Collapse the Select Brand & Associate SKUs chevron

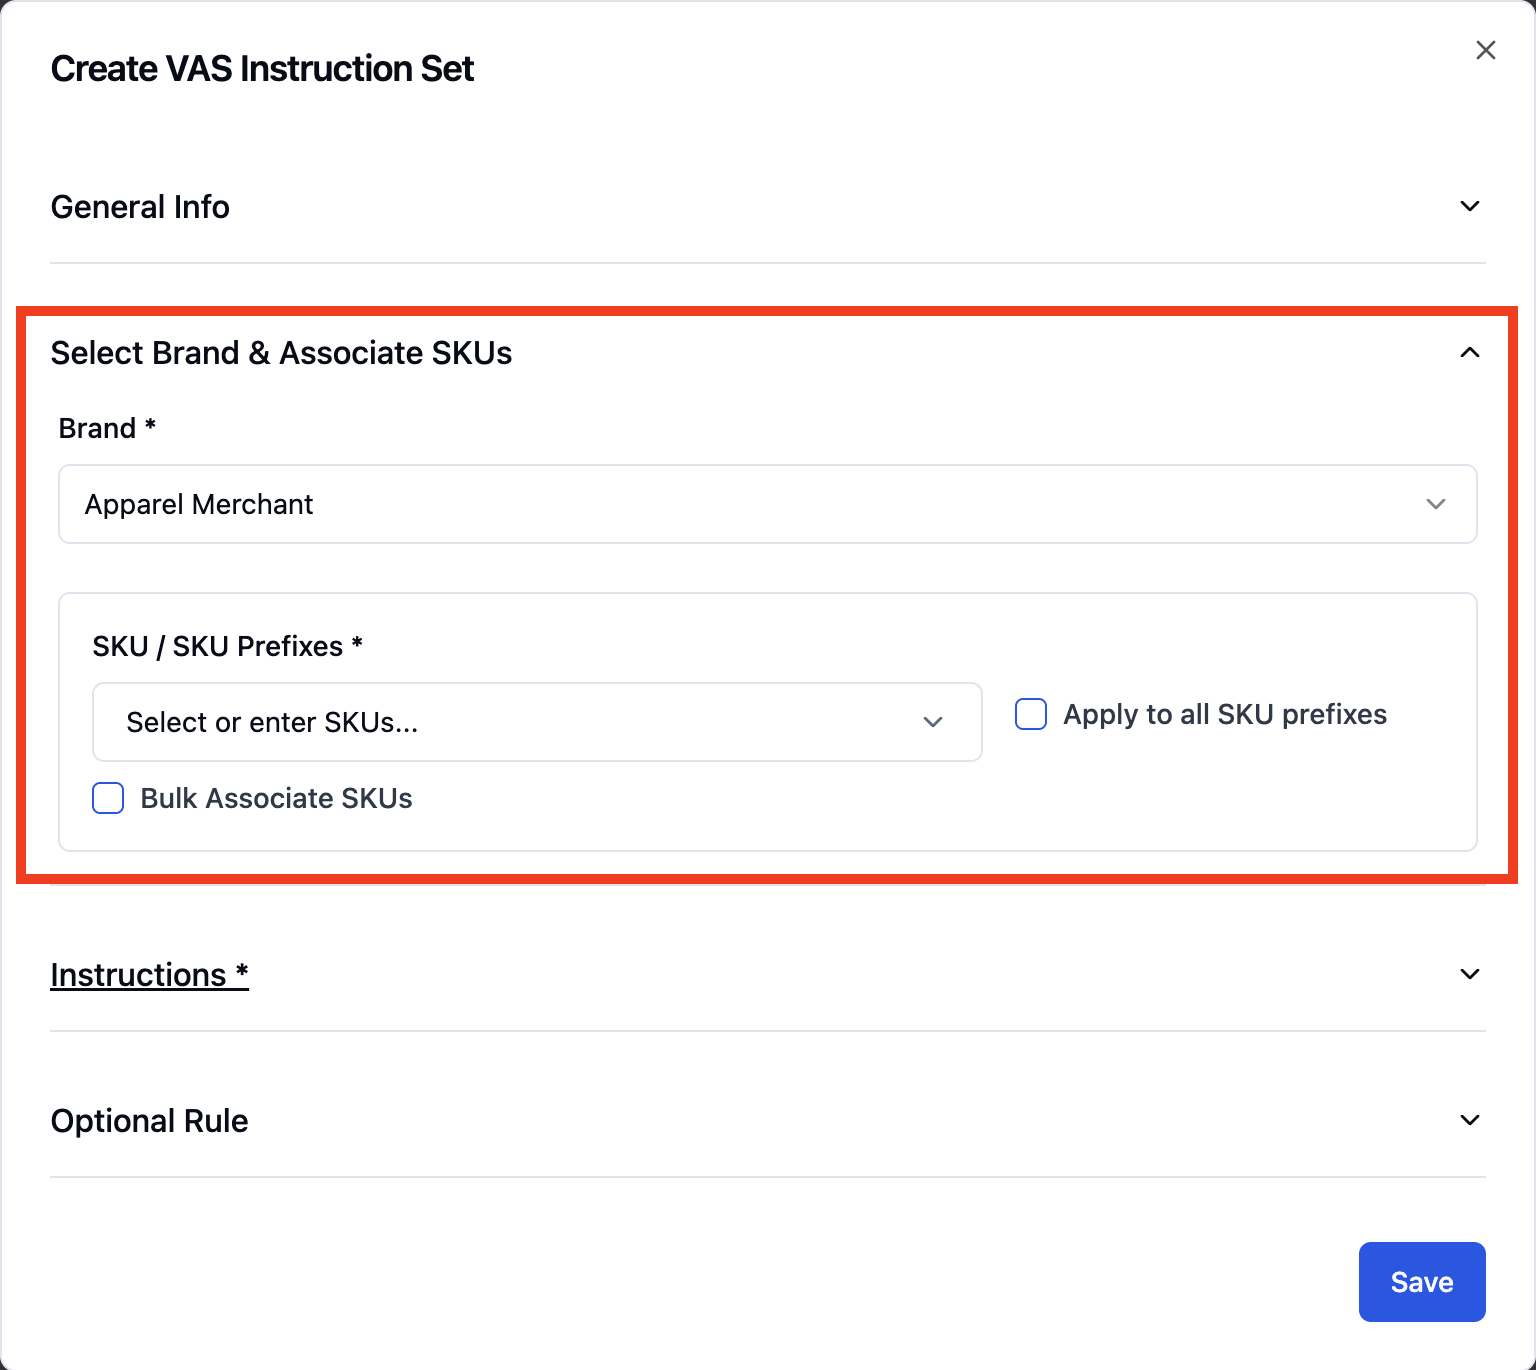(x=1469, y=352)
